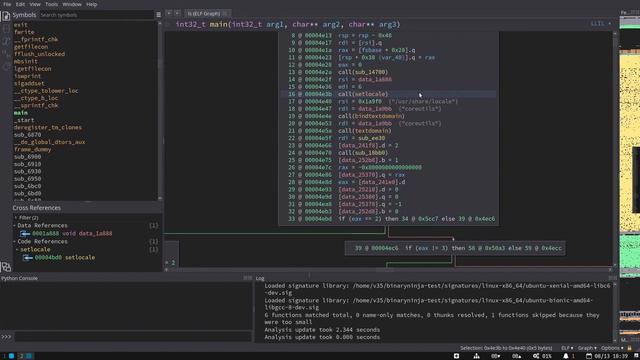Select data reference 0001a888 void data_1a888
The image size is (640, 360).
(72, 233)
